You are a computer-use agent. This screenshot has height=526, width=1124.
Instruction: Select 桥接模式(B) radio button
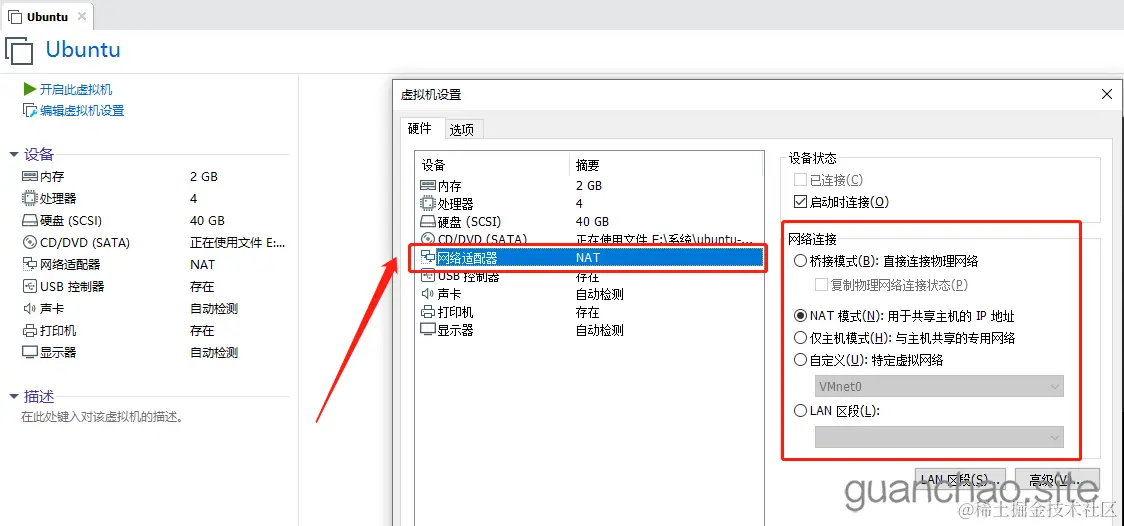pos(800,262)
